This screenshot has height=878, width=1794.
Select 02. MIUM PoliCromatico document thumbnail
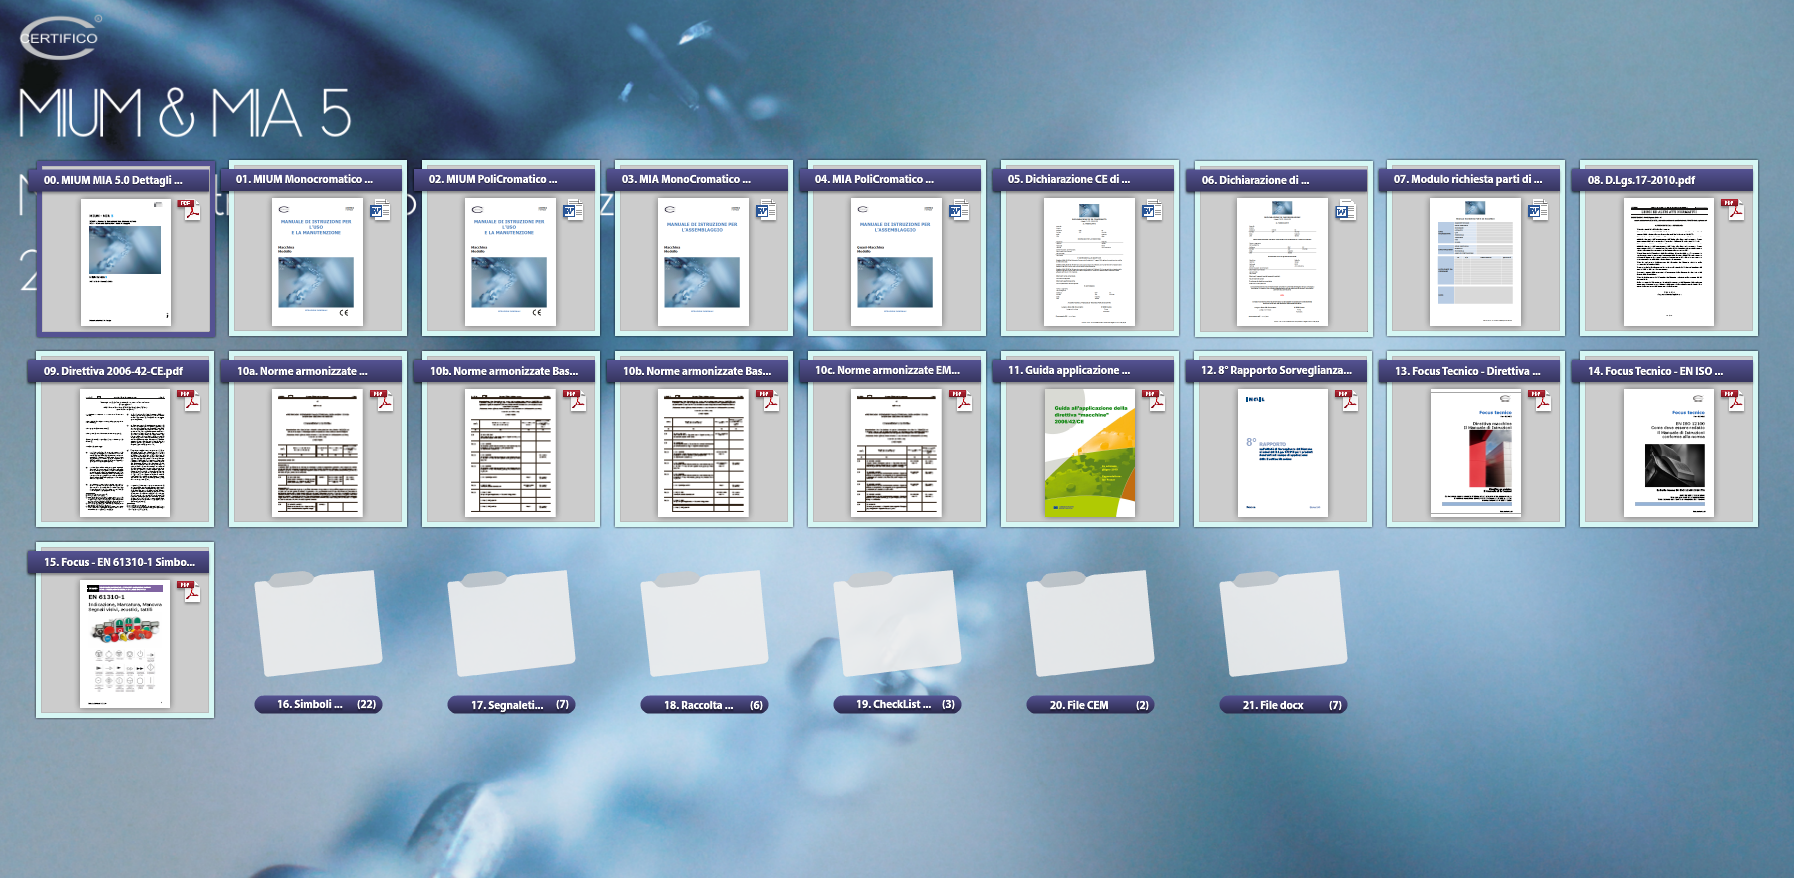509,262
